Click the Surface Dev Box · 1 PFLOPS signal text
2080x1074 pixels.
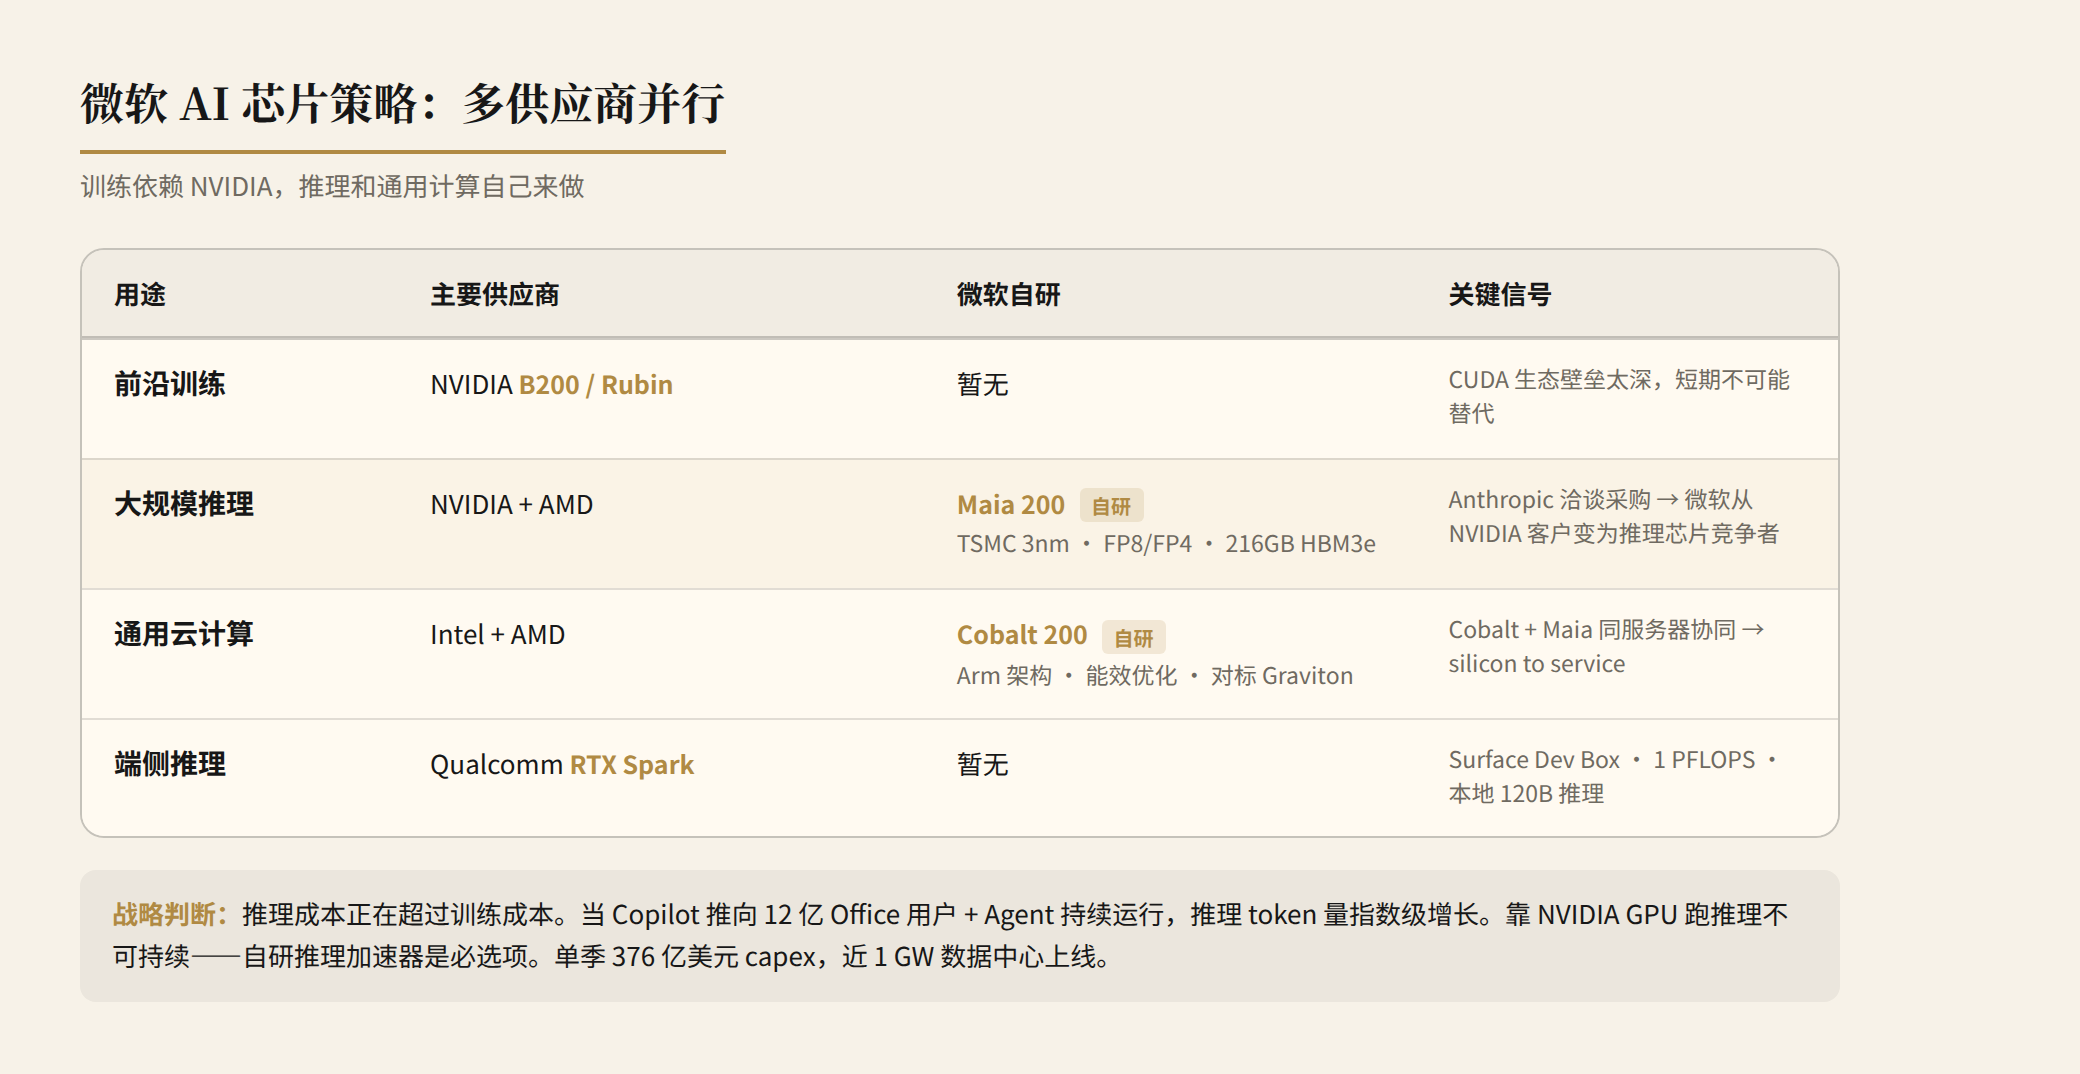tap(1613, 777)
